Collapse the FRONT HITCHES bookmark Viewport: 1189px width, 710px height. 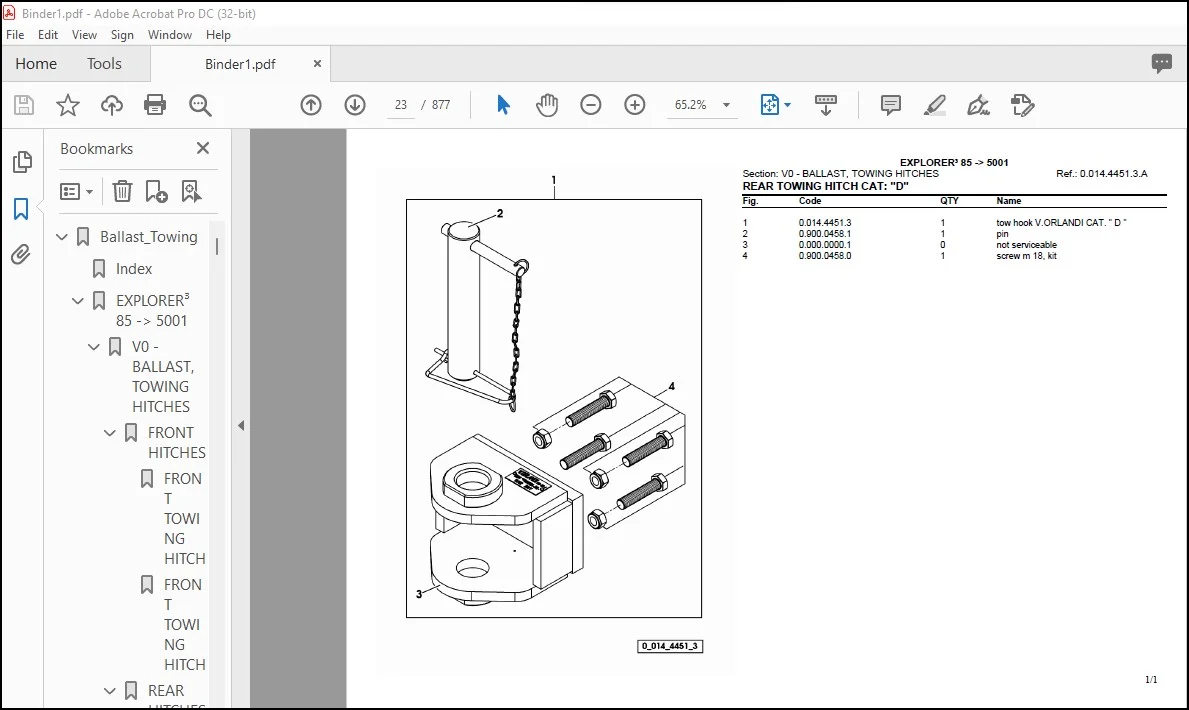tap(110, 432)
